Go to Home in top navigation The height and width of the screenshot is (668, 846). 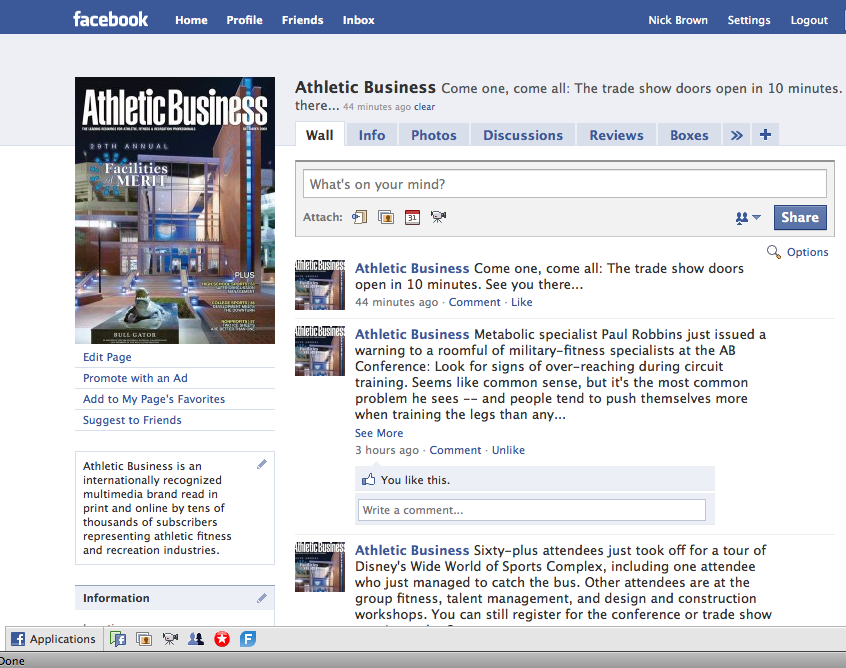pos(191,20)
